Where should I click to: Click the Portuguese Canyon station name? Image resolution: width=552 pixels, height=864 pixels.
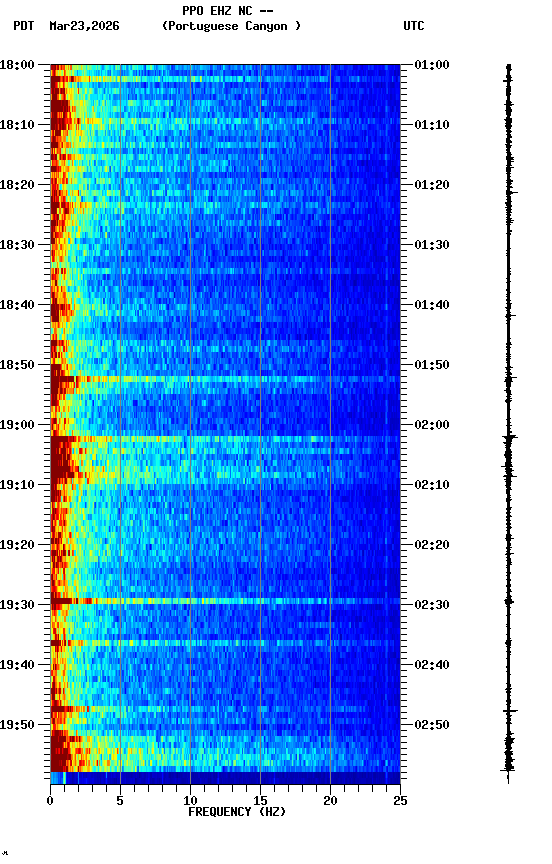(231, 26)
